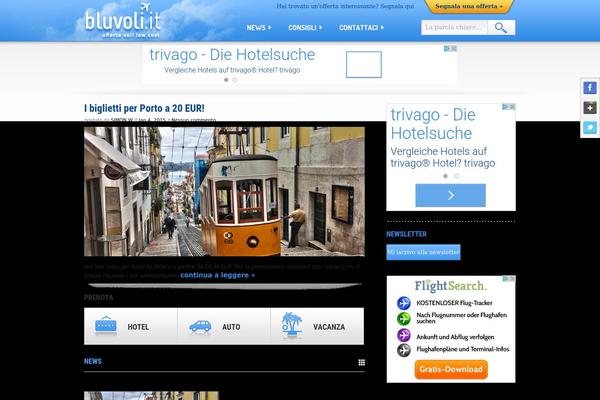Switch news to grid view icon
600x400 pixels.
(361, 362)
